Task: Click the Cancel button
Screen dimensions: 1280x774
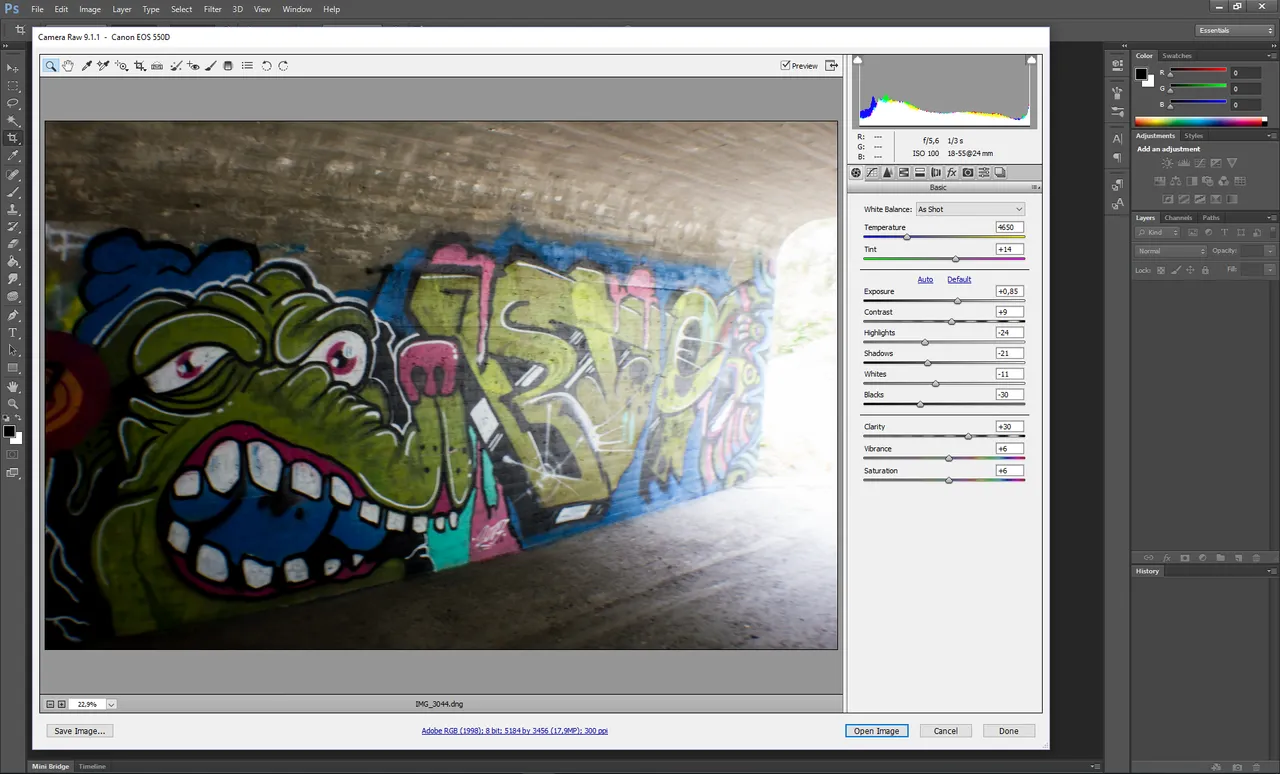Action: click(x=946, y=731)
